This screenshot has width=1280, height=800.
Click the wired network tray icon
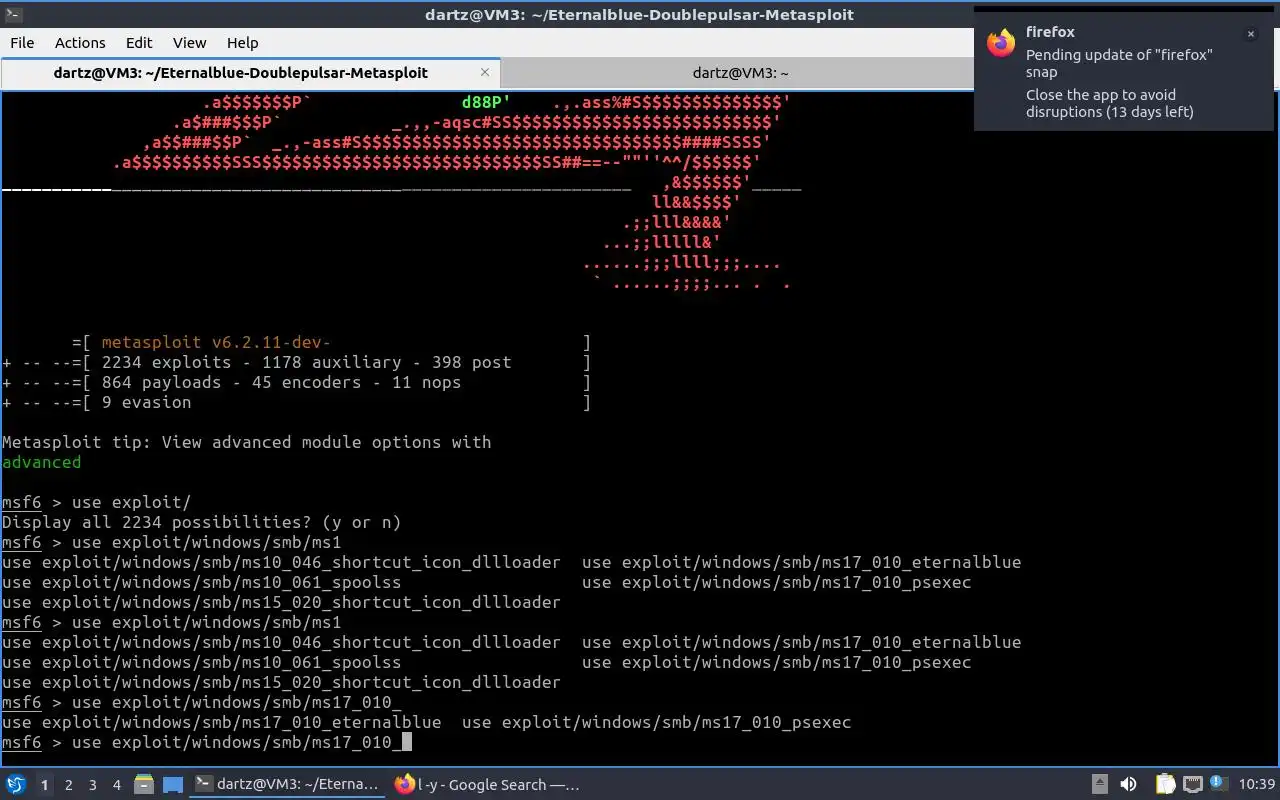(x=1192, y=785)
